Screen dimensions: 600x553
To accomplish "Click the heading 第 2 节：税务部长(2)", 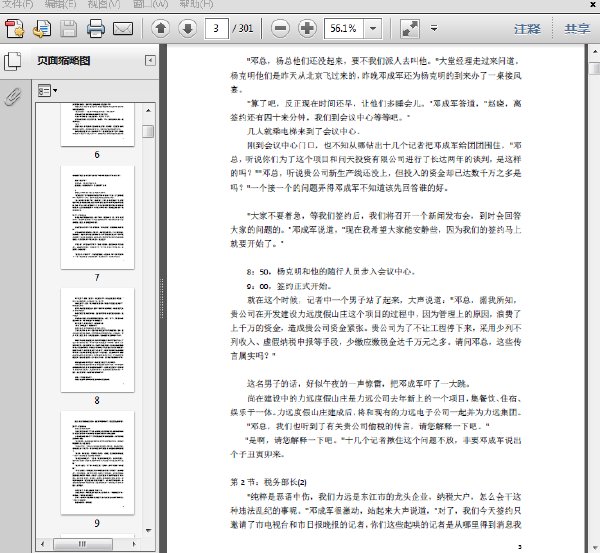I will point(268,482).
